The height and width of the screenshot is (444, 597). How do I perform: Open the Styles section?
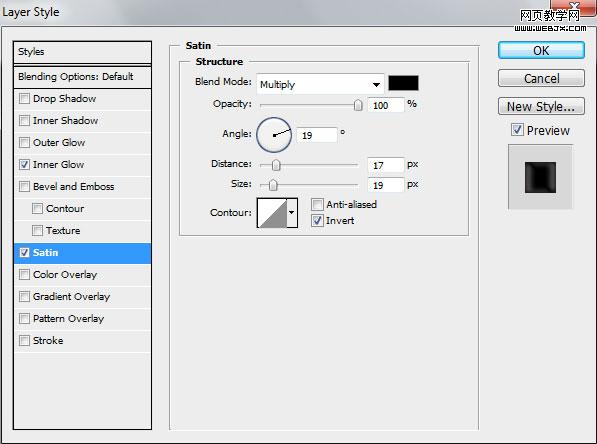[x=82, y=52]
